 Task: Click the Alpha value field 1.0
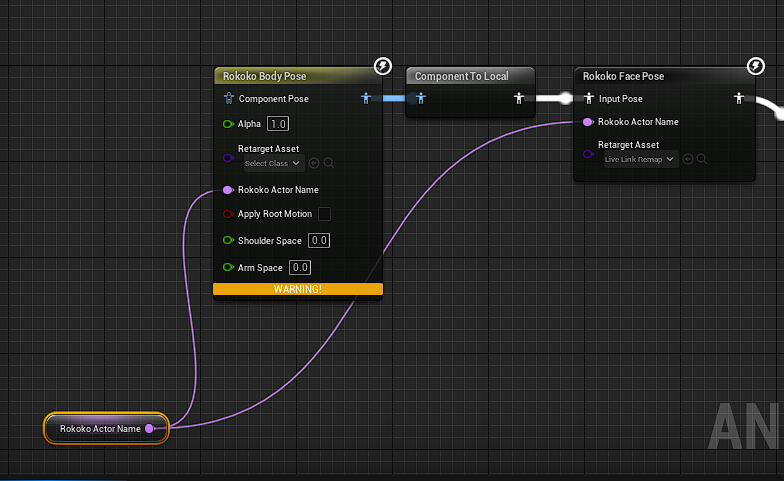[278, 124]
